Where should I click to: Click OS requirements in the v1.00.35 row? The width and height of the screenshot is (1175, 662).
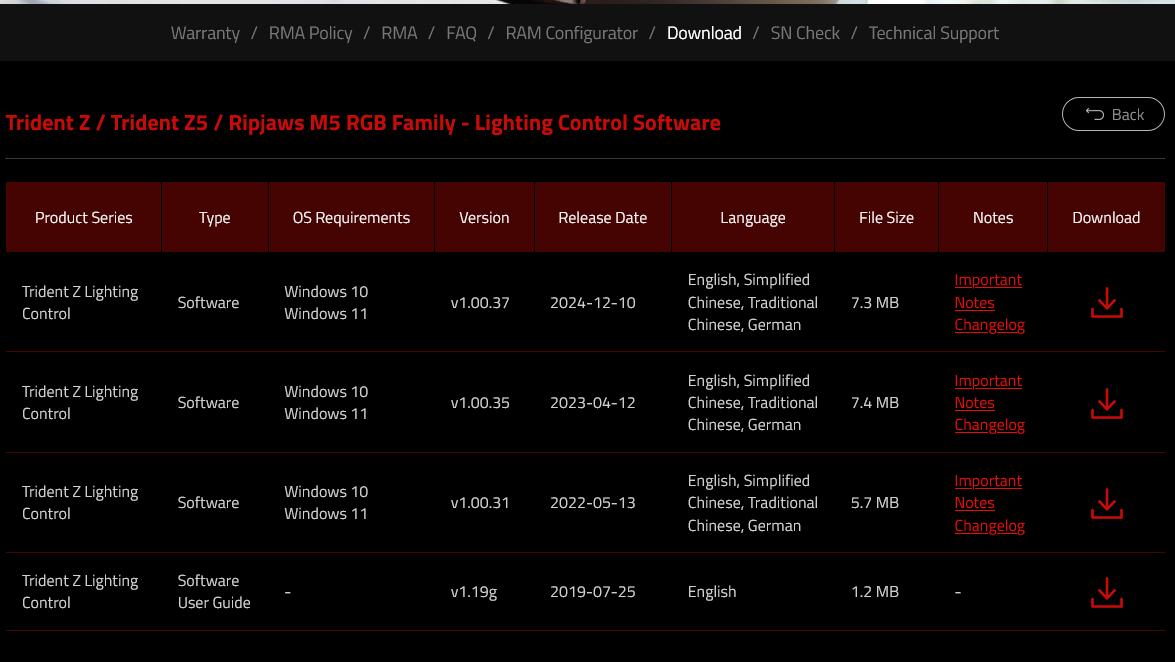click(326, 403)
